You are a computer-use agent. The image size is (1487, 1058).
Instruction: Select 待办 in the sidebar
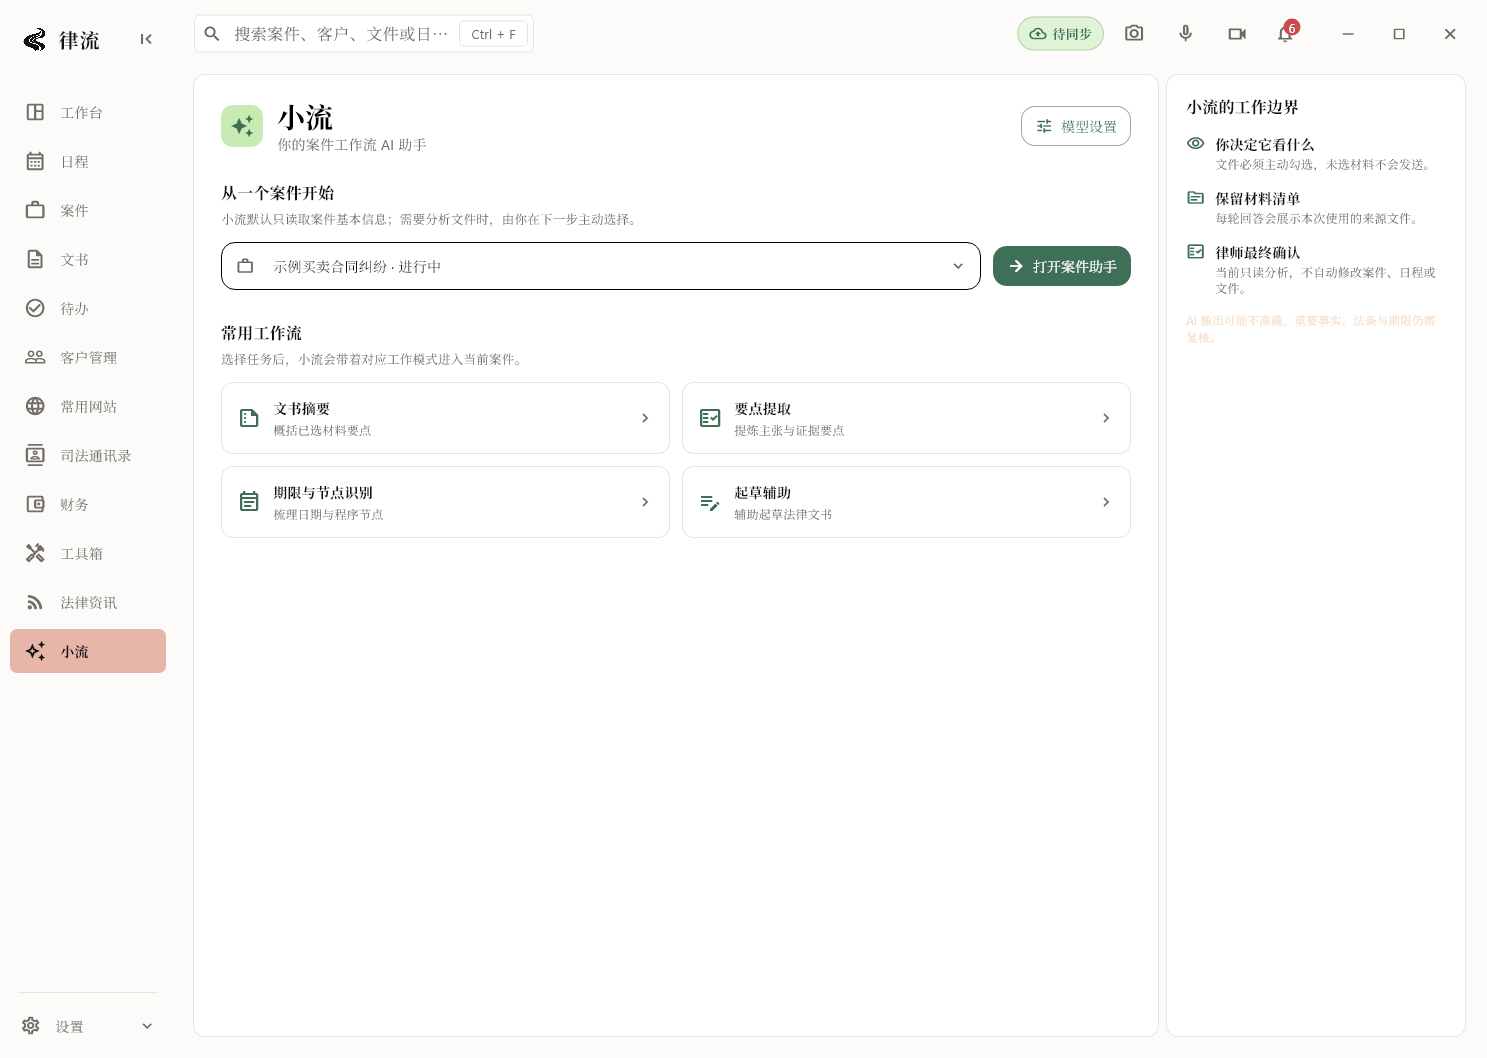coord(88,308)
